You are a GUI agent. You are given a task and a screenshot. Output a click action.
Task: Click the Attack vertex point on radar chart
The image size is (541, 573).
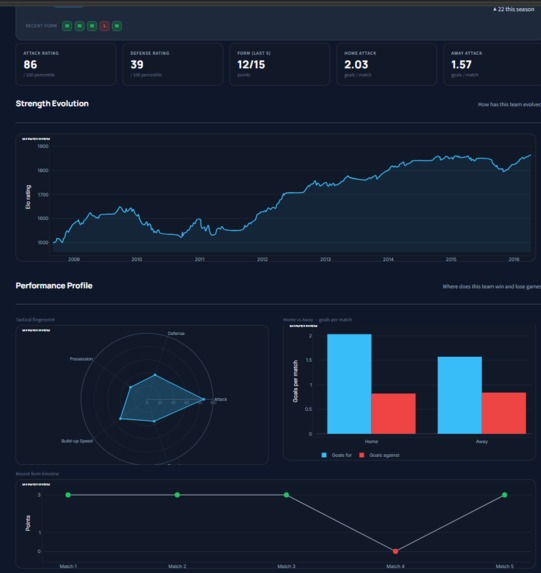(204, 399)
